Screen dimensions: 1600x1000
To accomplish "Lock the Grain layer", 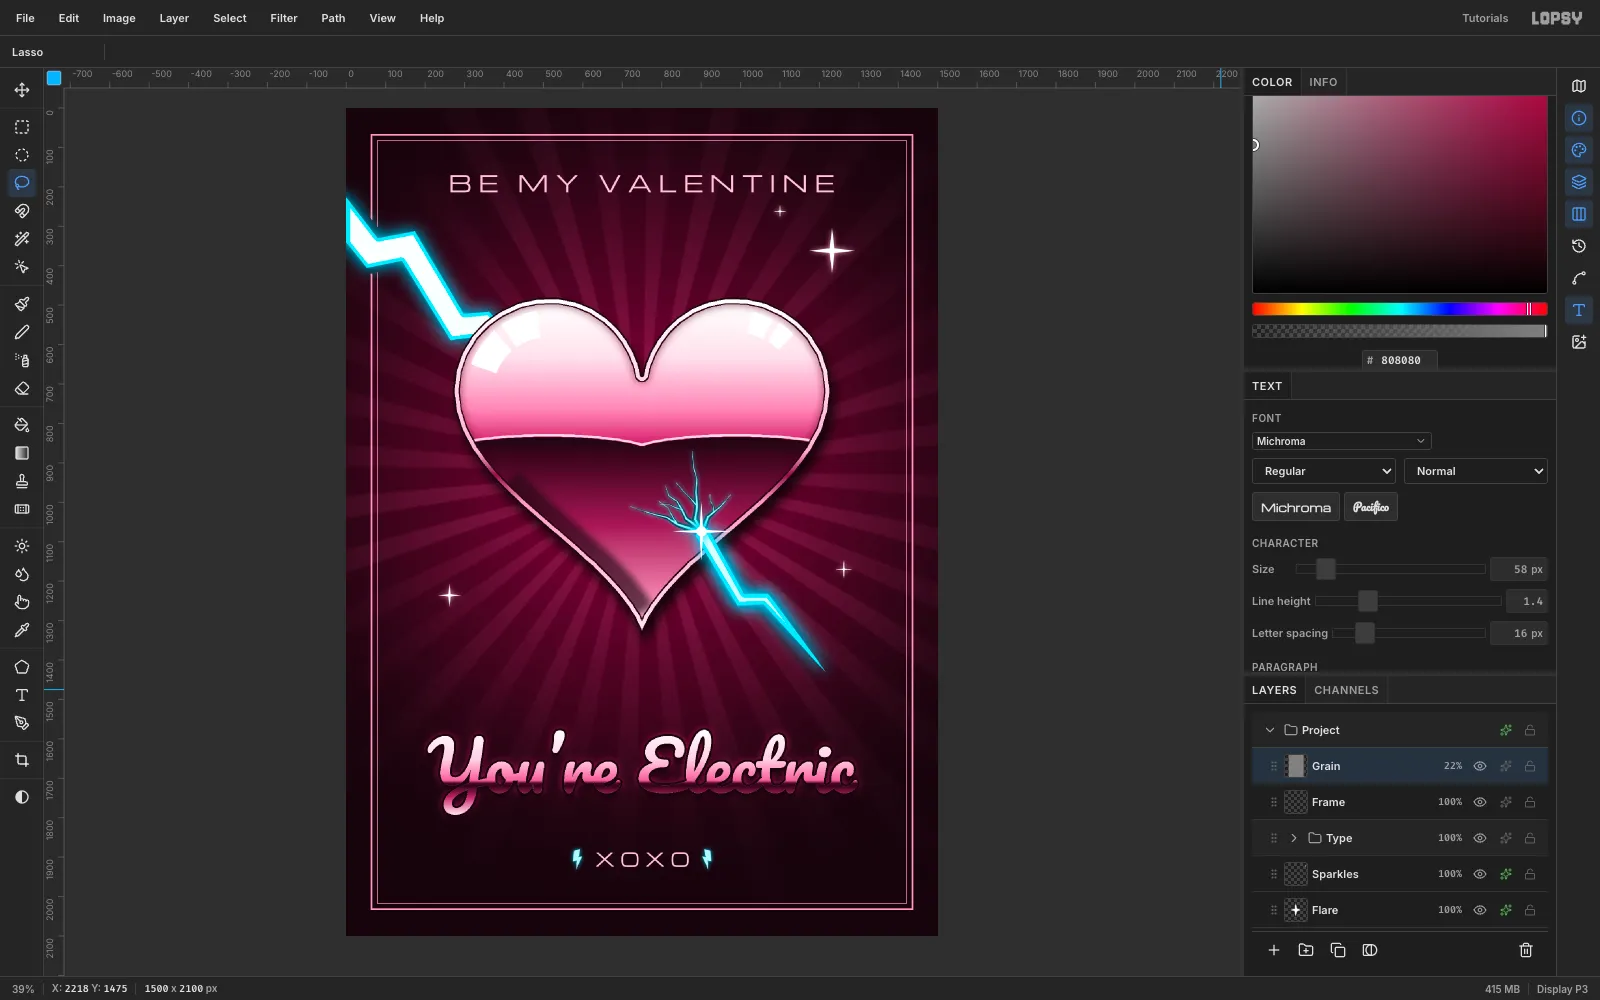I will [x=1530, y=766].
